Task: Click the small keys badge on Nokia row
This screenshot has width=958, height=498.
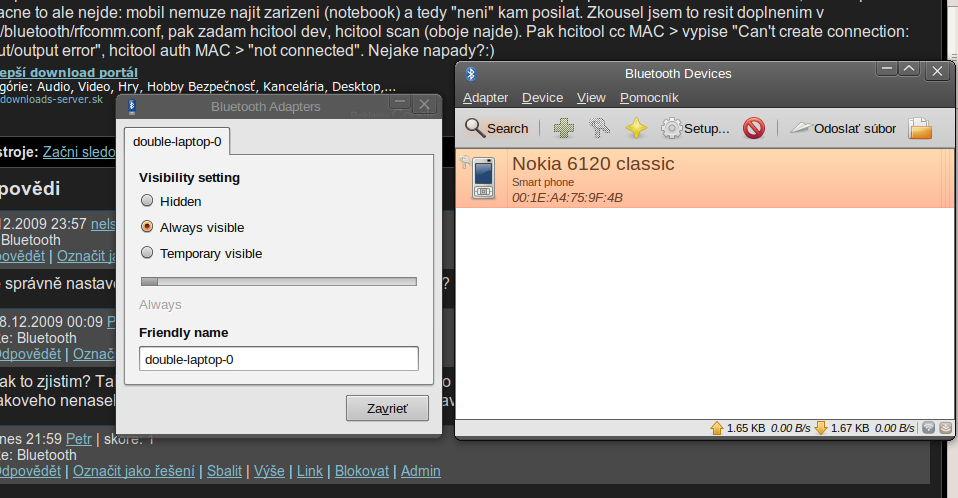Action: (x=465, y=162)
